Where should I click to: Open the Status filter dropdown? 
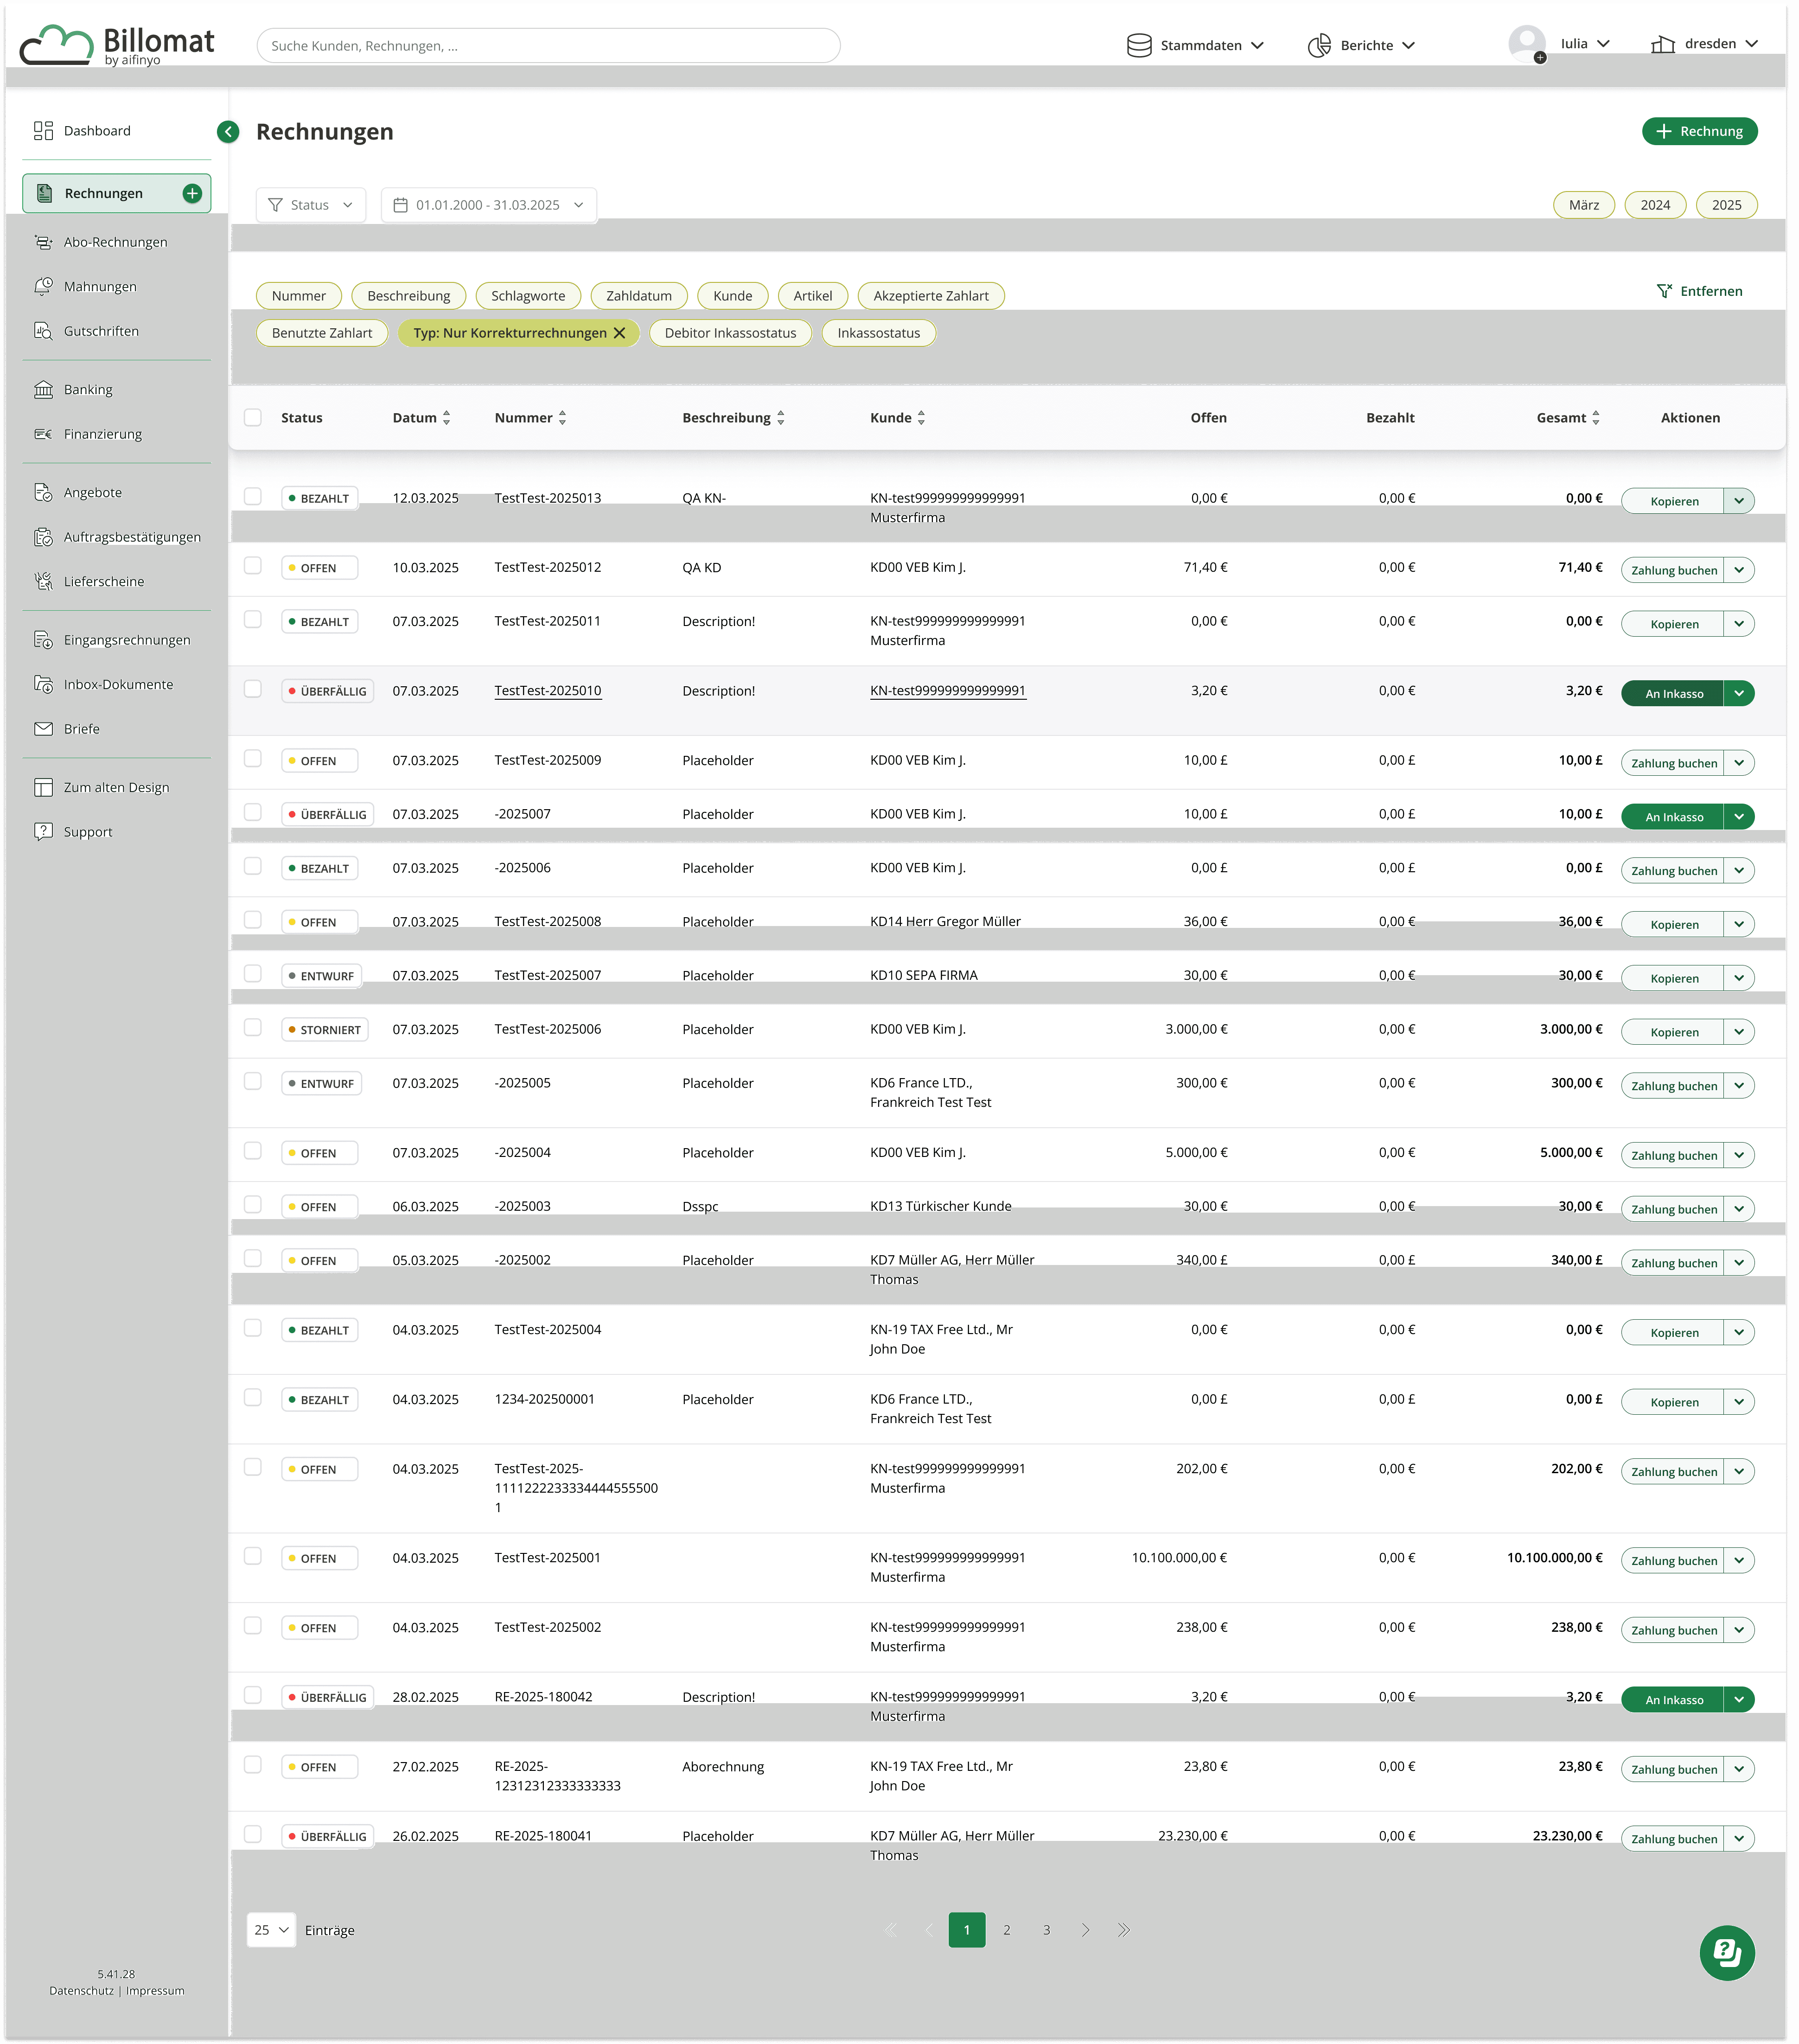click(x=311, y=205)
